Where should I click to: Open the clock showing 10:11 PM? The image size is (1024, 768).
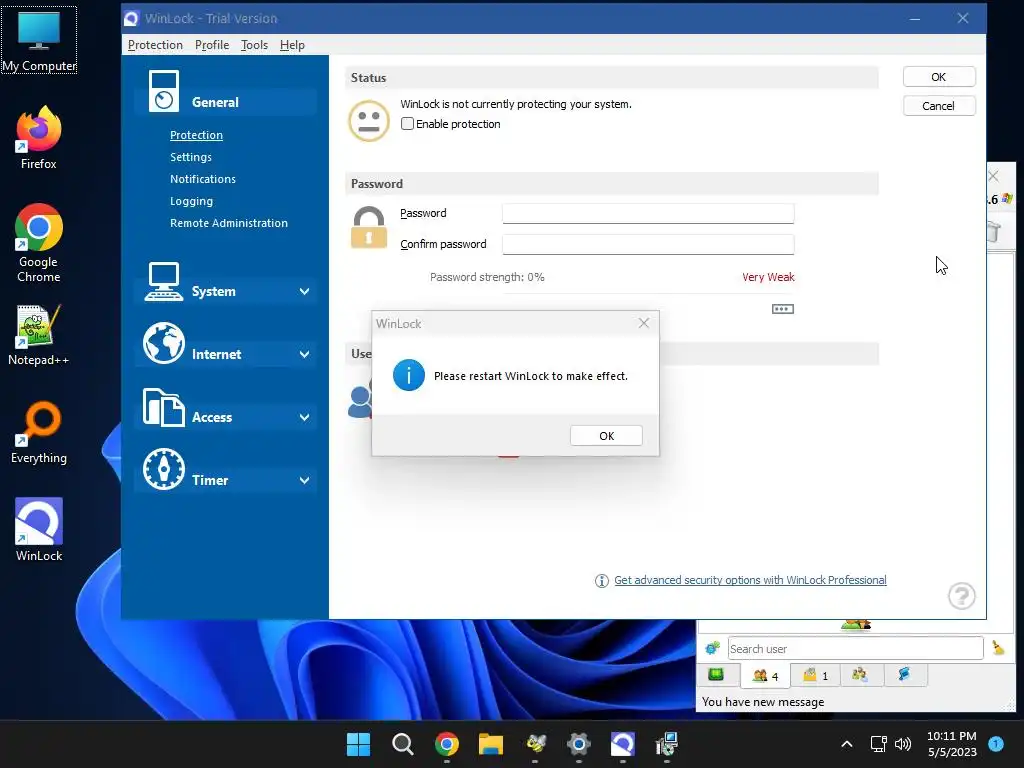(952, 744)
